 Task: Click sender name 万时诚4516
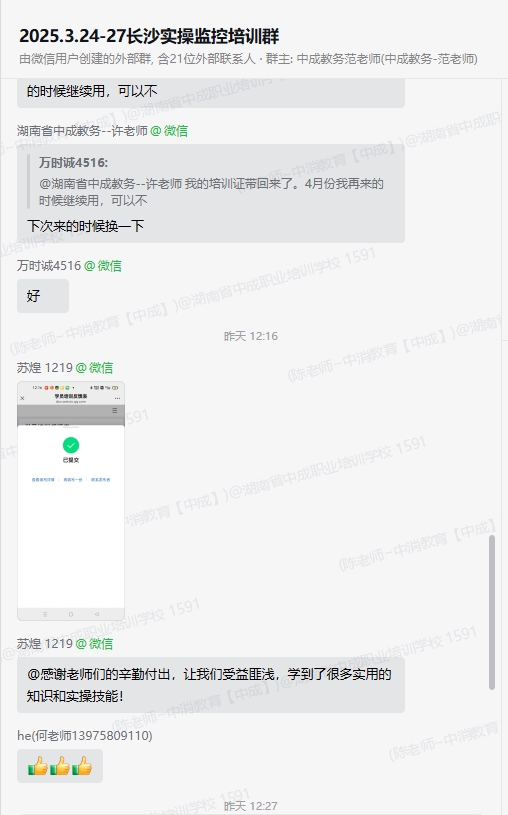[49, 266]
